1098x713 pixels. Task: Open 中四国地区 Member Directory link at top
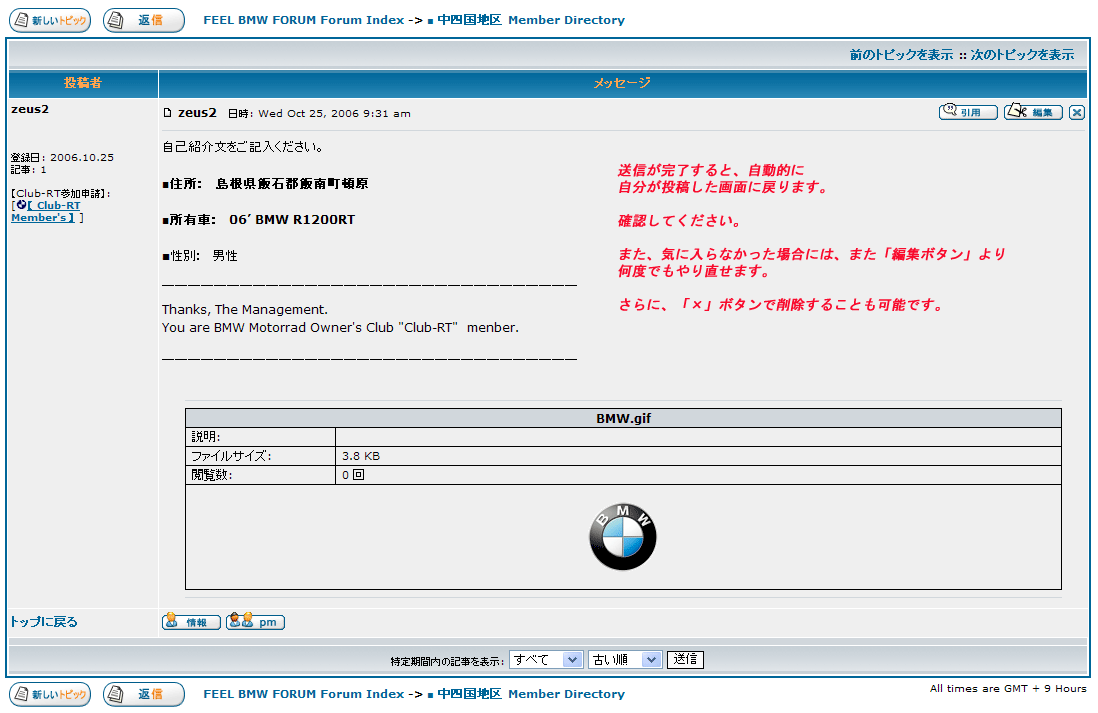[531, 20]
